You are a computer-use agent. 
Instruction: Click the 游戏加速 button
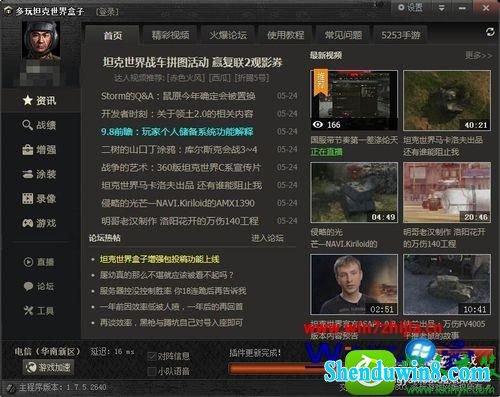48,367
